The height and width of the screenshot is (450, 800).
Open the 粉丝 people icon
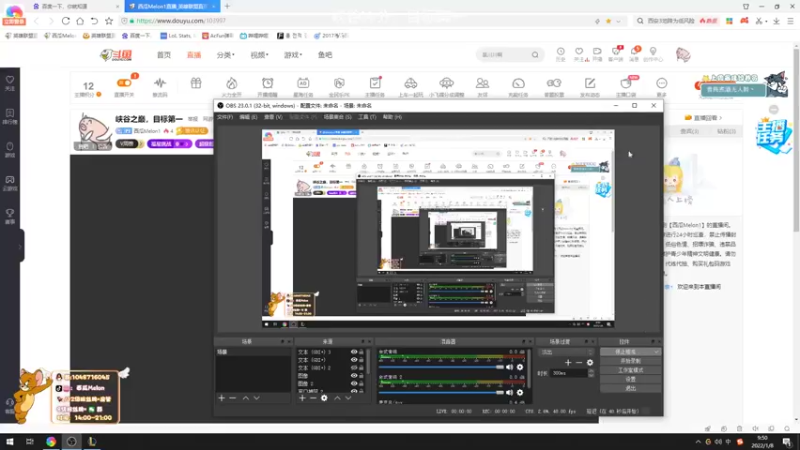[482, 83]
